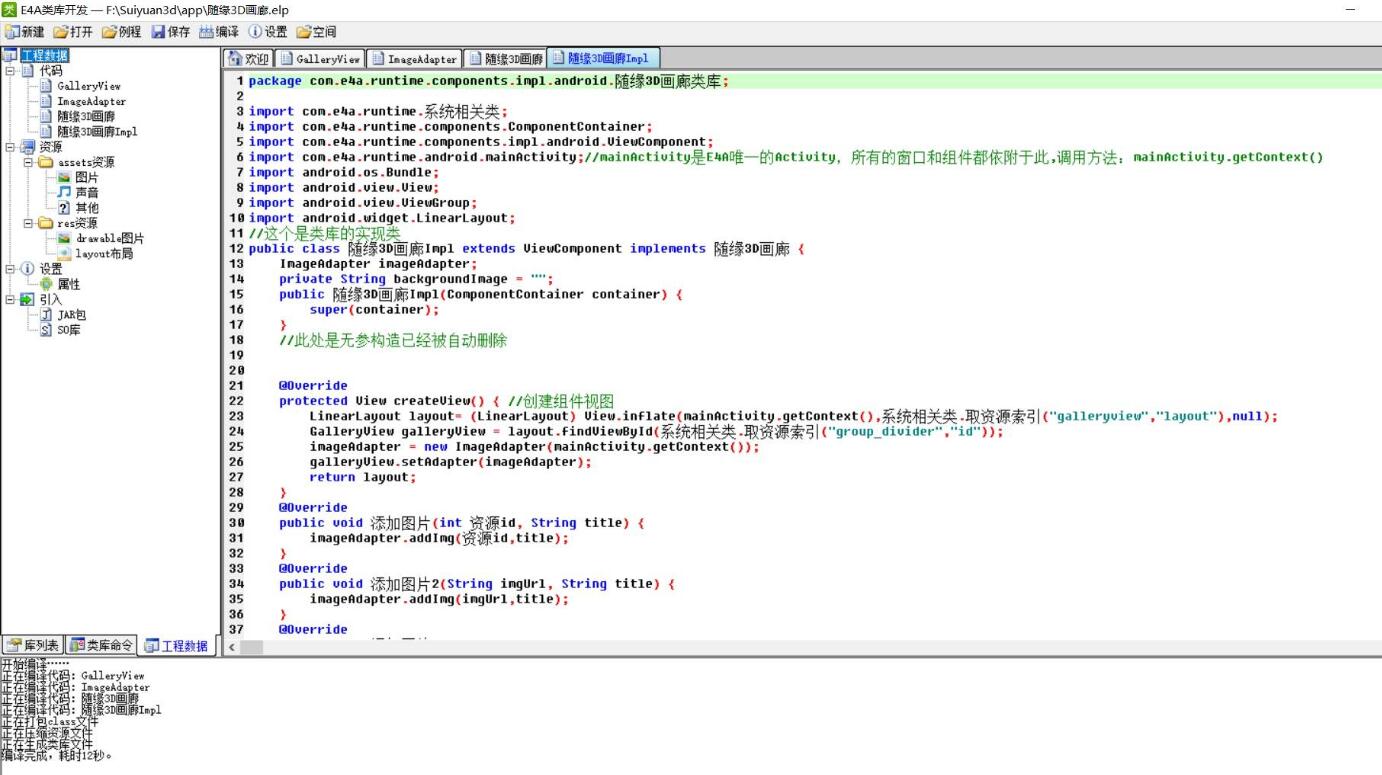Select 随缘3D画廊 file in project tree
The height and width of the screenshot is (775, 1382).
pyautogui.click(x=86, y=116)
